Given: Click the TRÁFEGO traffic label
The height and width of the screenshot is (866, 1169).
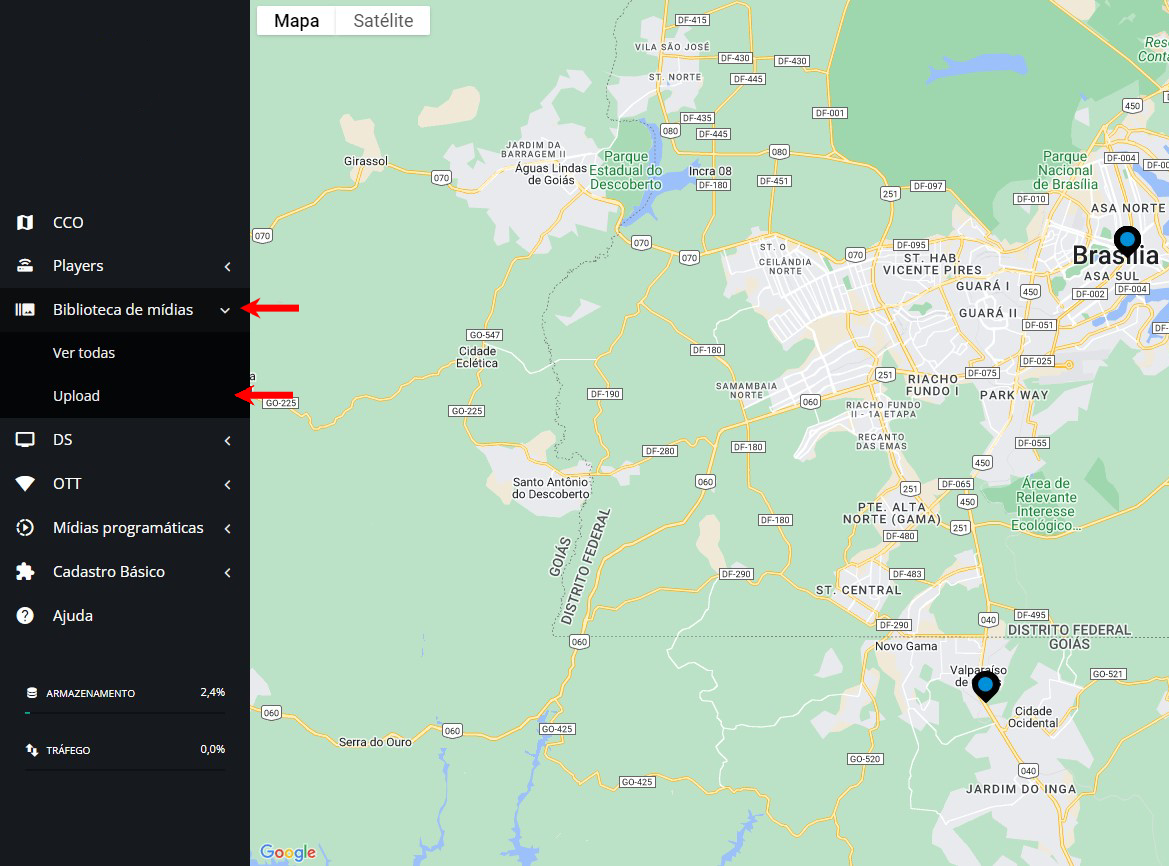Looking at the screenshot, I should point(68,750).
